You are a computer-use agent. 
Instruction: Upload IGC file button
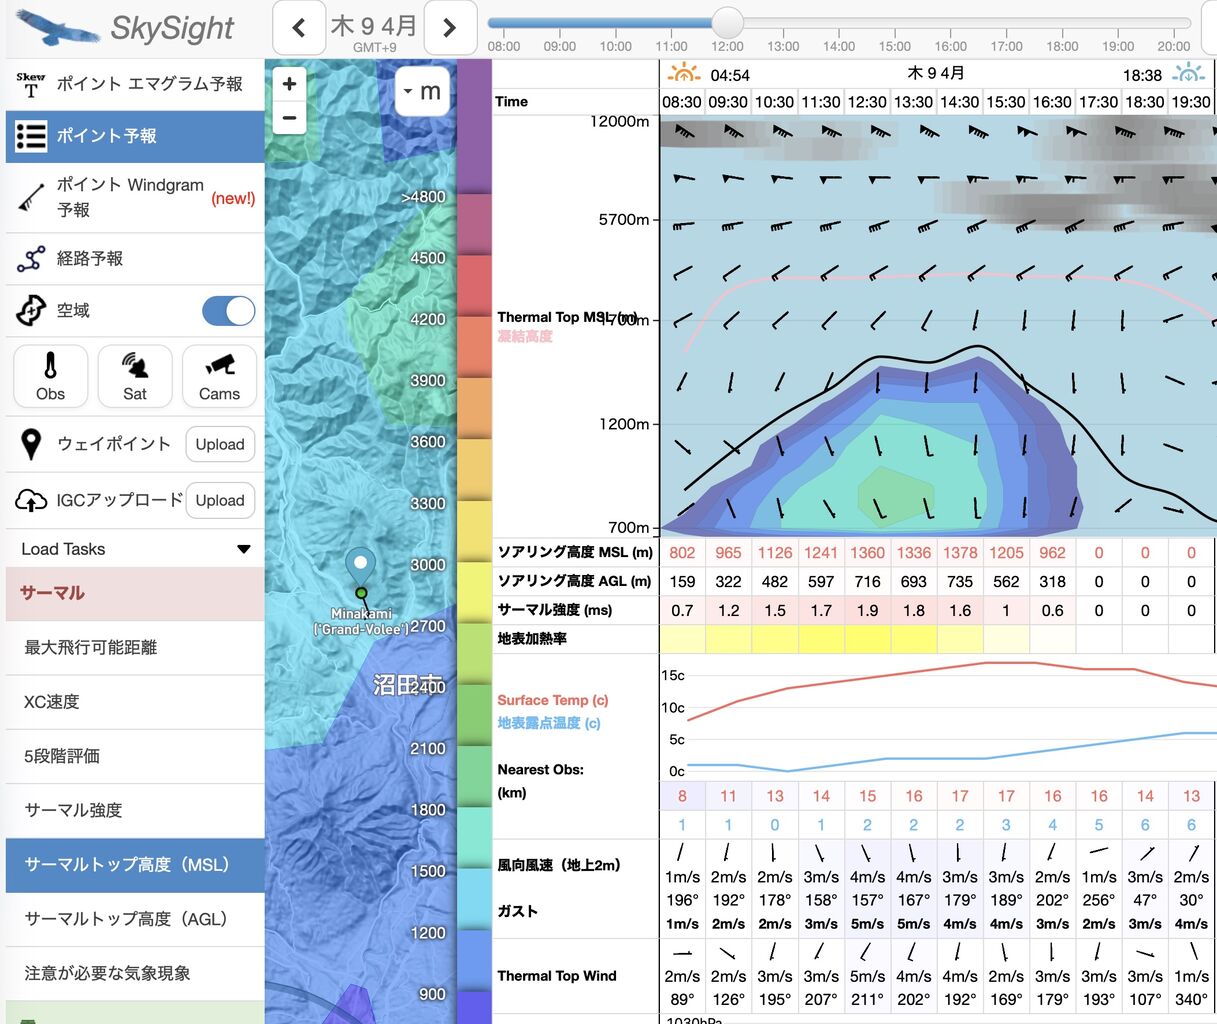(x=220, y=500)
